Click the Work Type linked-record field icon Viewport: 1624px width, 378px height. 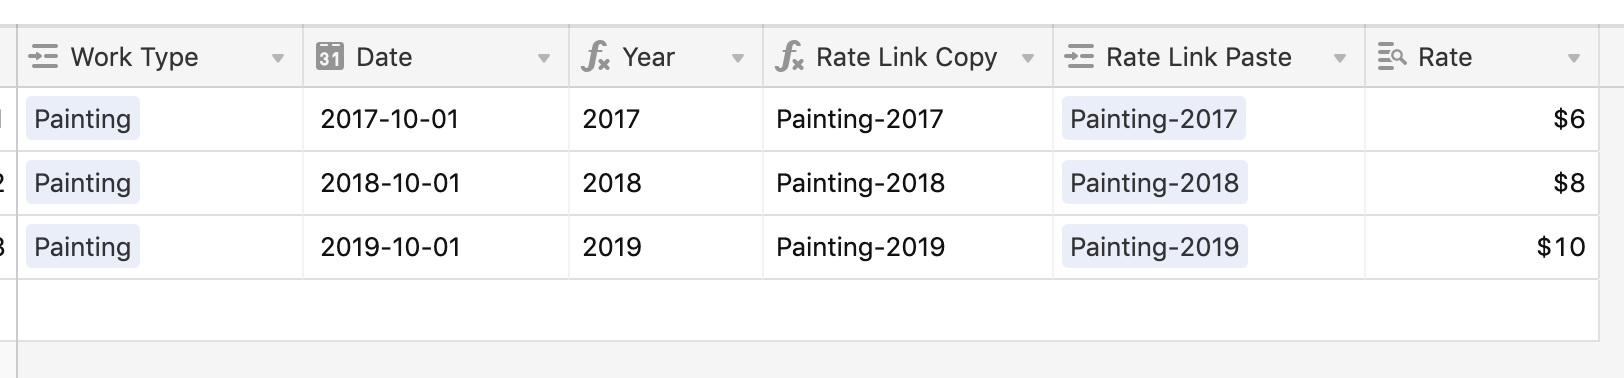[x=44, y=57]
